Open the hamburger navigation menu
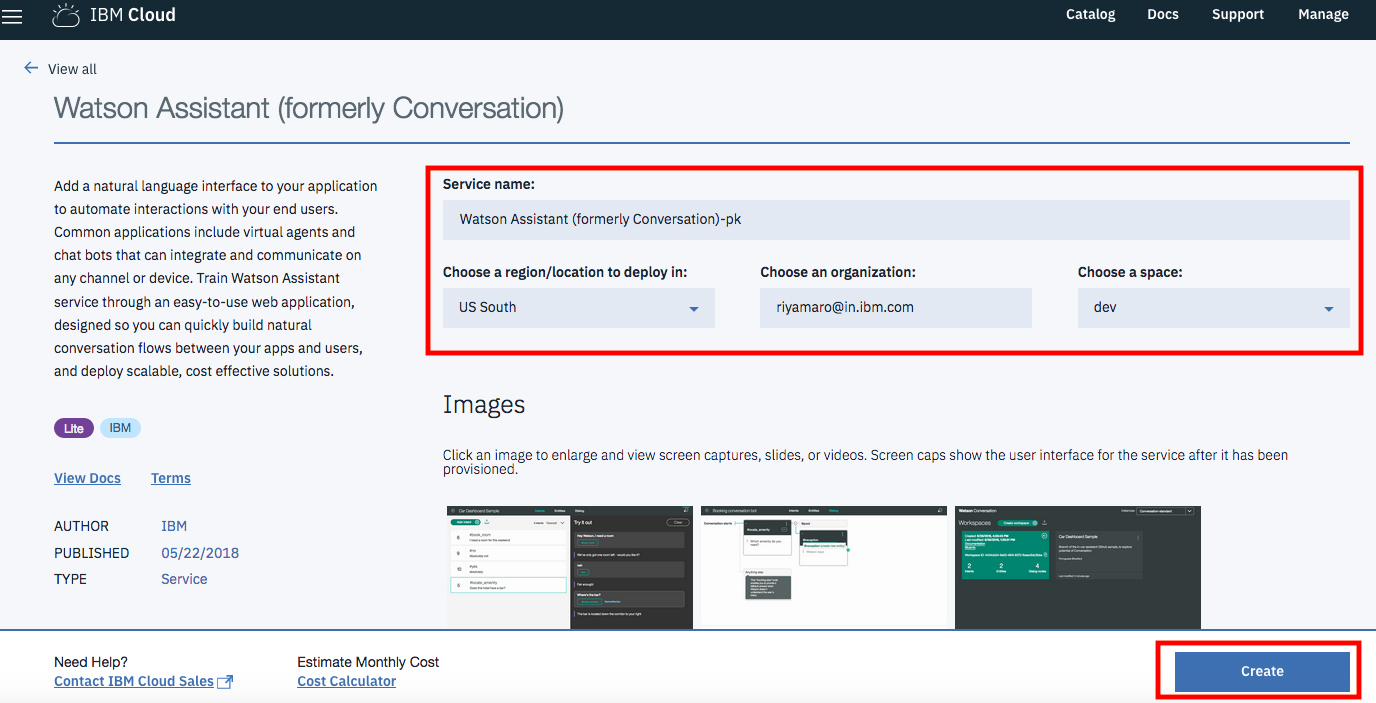The image size is (1376, 703). [x=12, y=16]
